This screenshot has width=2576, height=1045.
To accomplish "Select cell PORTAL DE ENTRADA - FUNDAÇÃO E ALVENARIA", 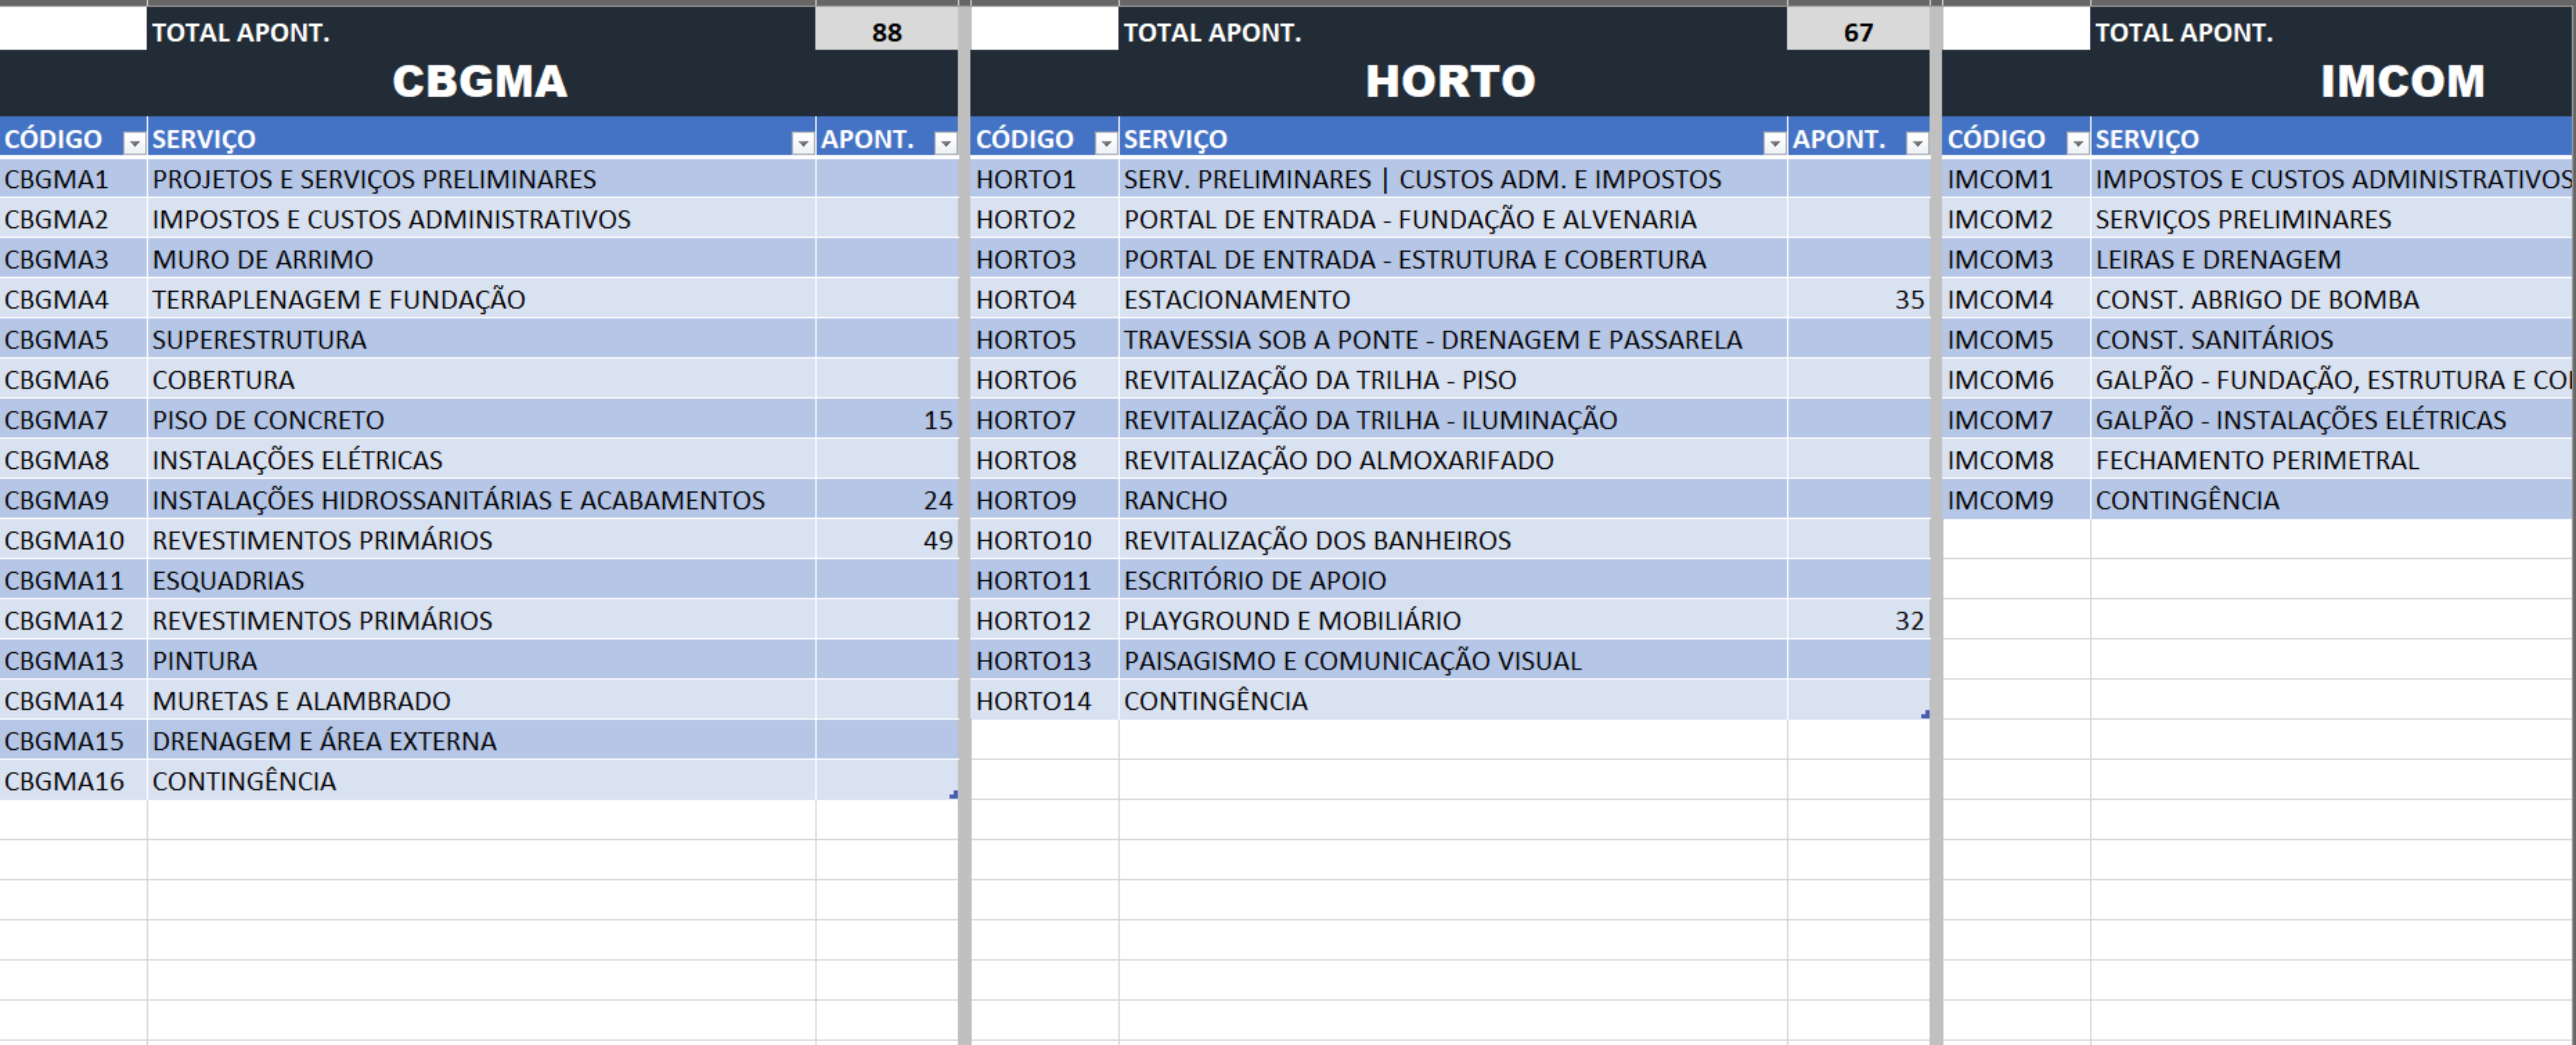I will (1453, 219).
